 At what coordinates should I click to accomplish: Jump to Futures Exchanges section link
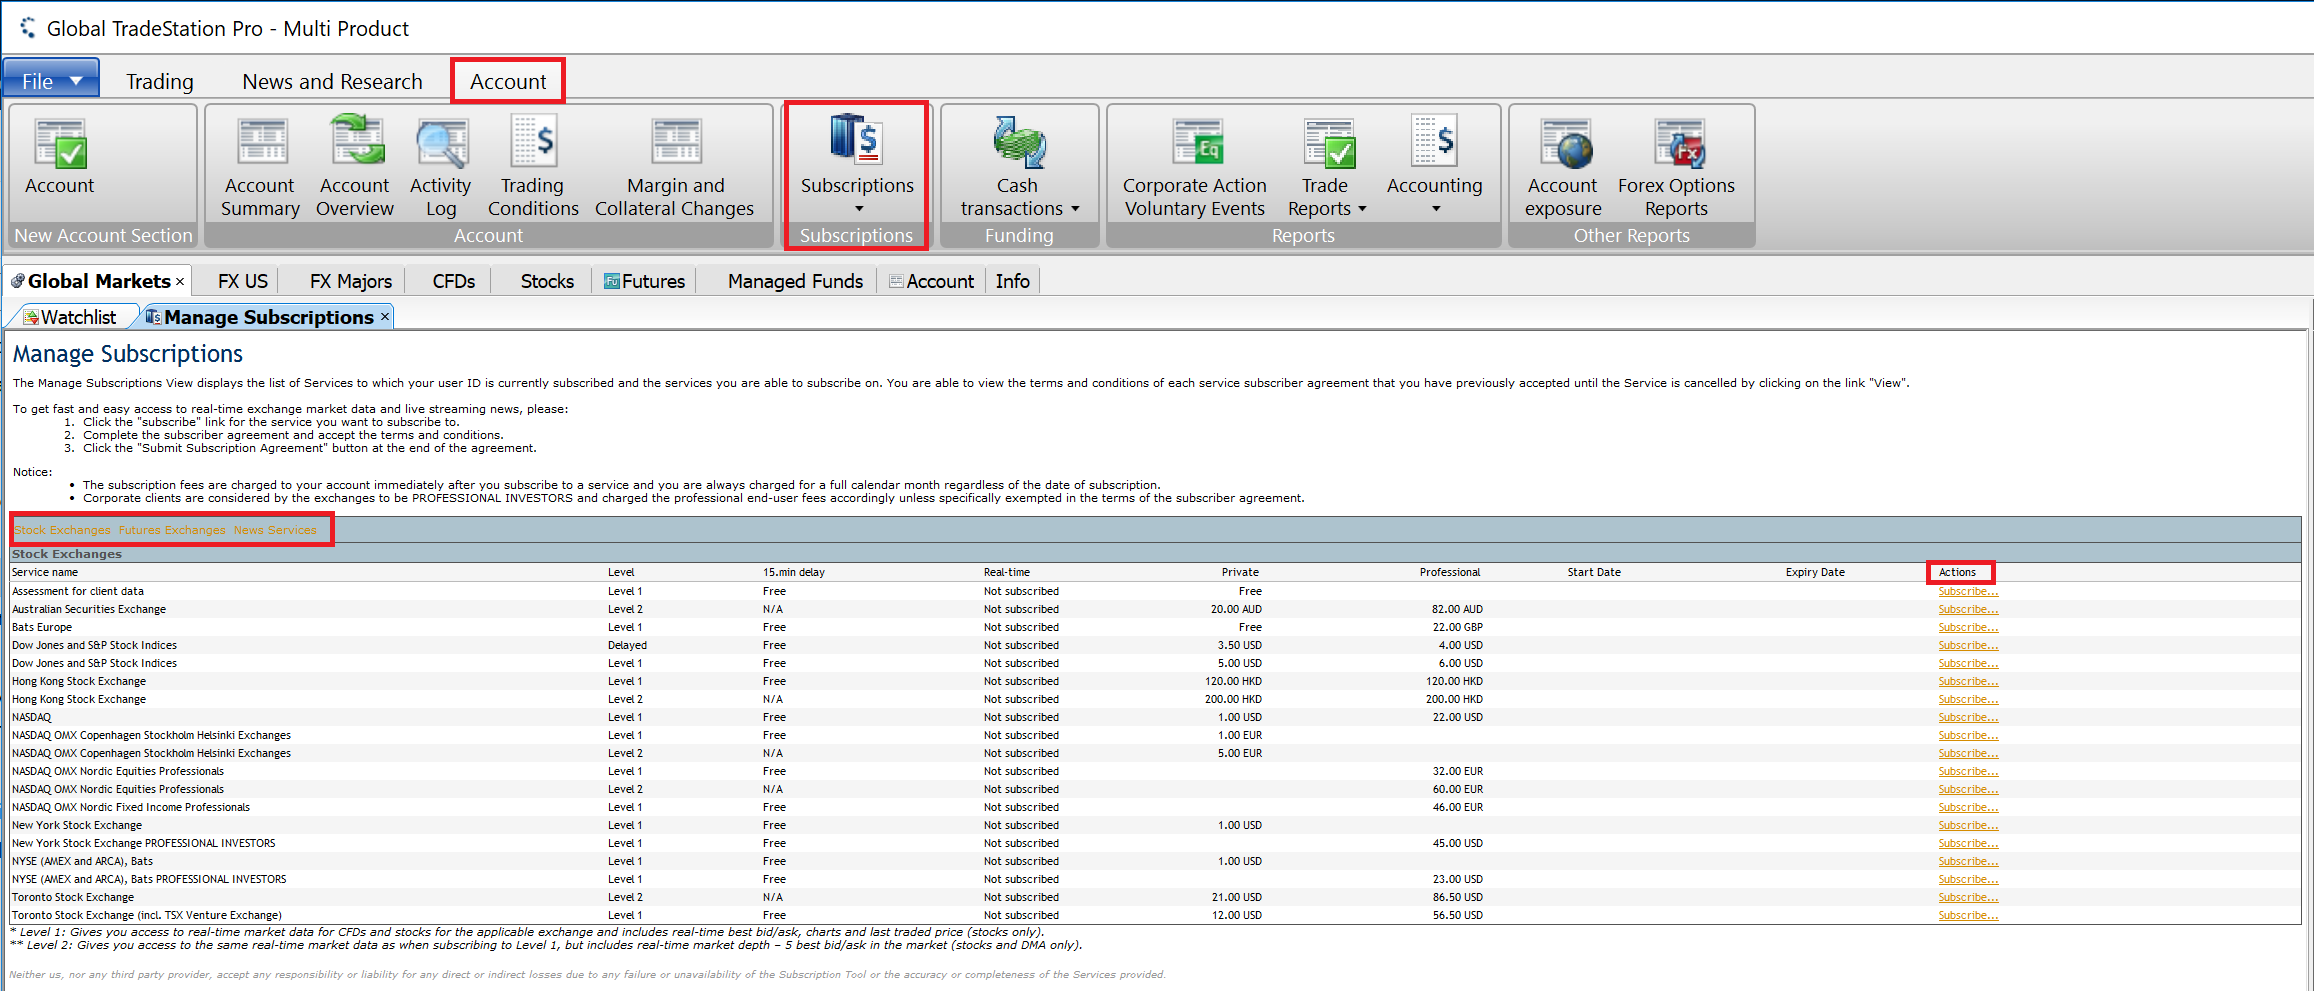pos(172,530)
